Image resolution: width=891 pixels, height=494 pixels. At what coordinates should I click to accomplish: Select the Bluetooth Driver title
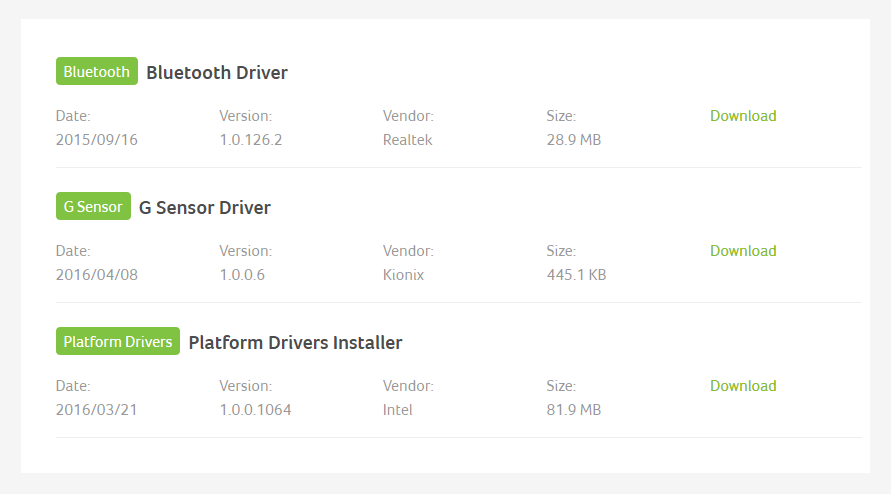(x=217, y=73)
